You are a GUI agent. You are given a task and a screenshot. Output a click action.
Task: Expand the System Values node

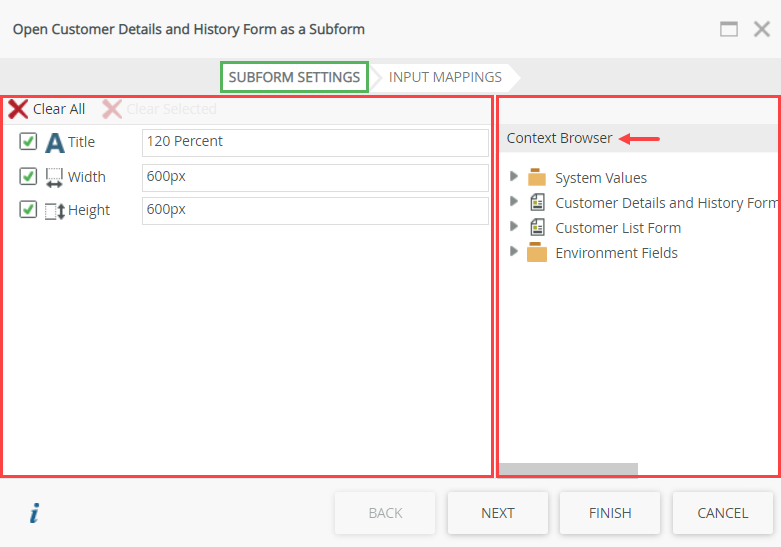point(514,176)
